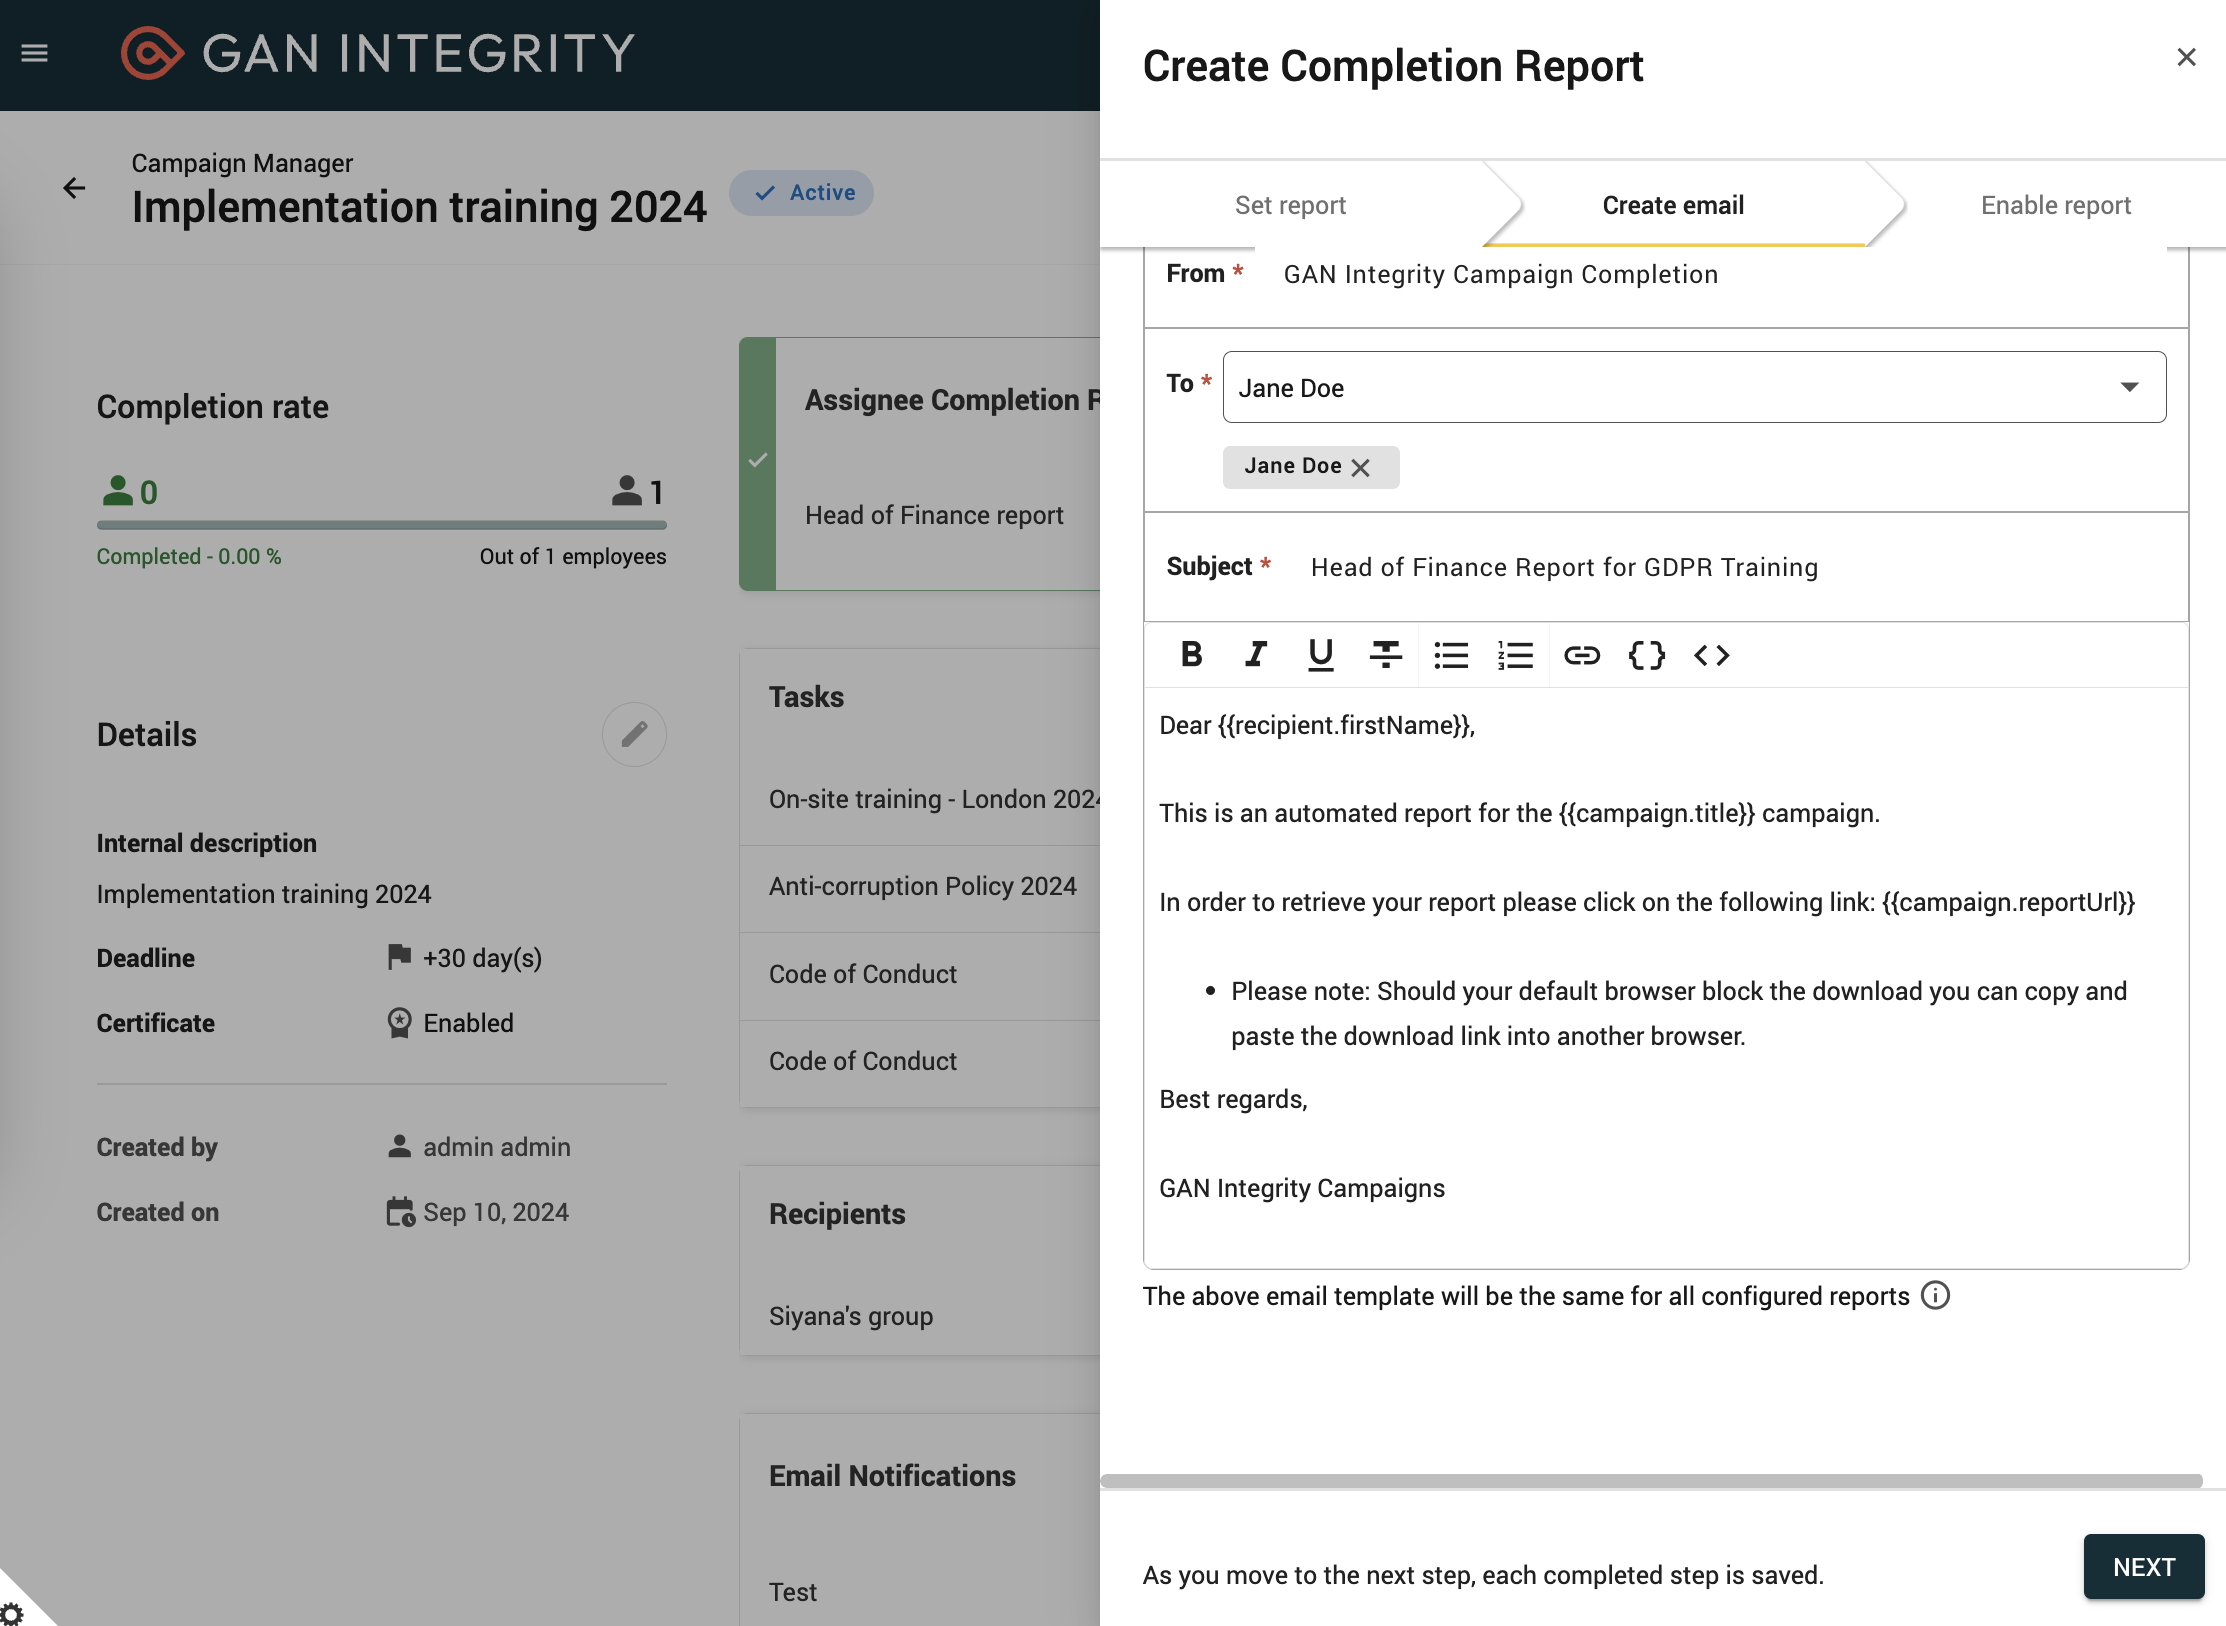
Task: Toggle strikethrough formatting in email editor
Action: tap(1386, 655)
